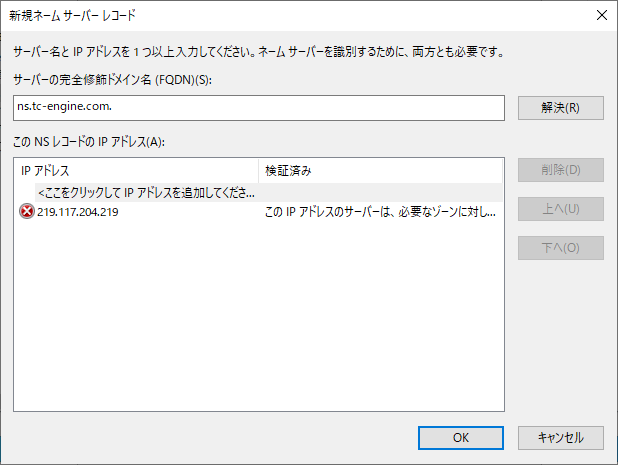Click the 上へ(U) move up button
Image resolution: width=618 pixels, height=465 pixels.
tap(560, 209)
